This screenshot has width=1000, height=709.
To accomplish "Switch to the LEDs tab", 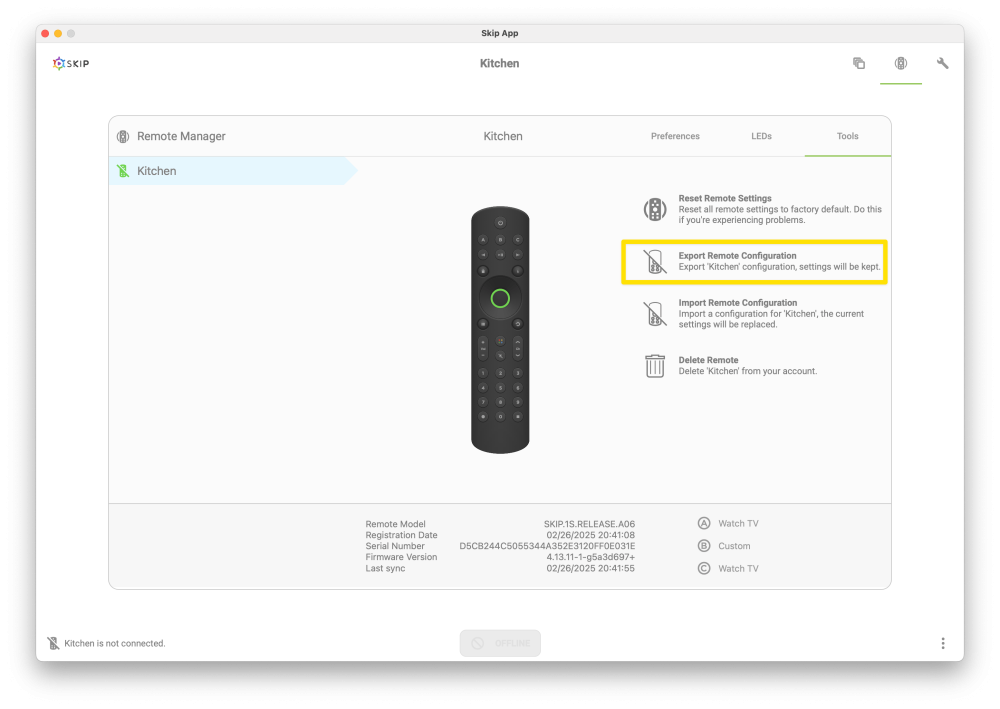I will point(761,136).
